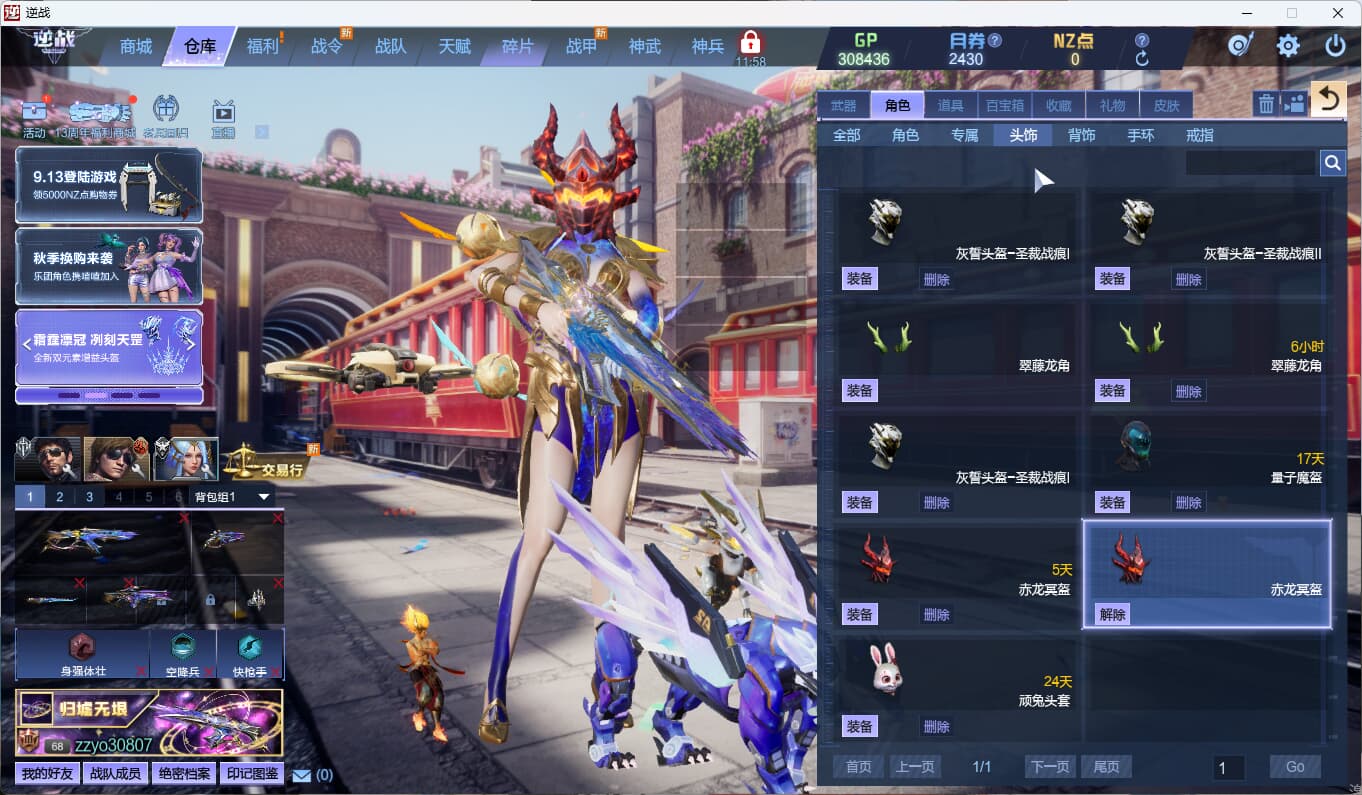Click 装备 for 灰誓头盔-圣裁战痕II

pyautogui.click(x=1112, y=279)
